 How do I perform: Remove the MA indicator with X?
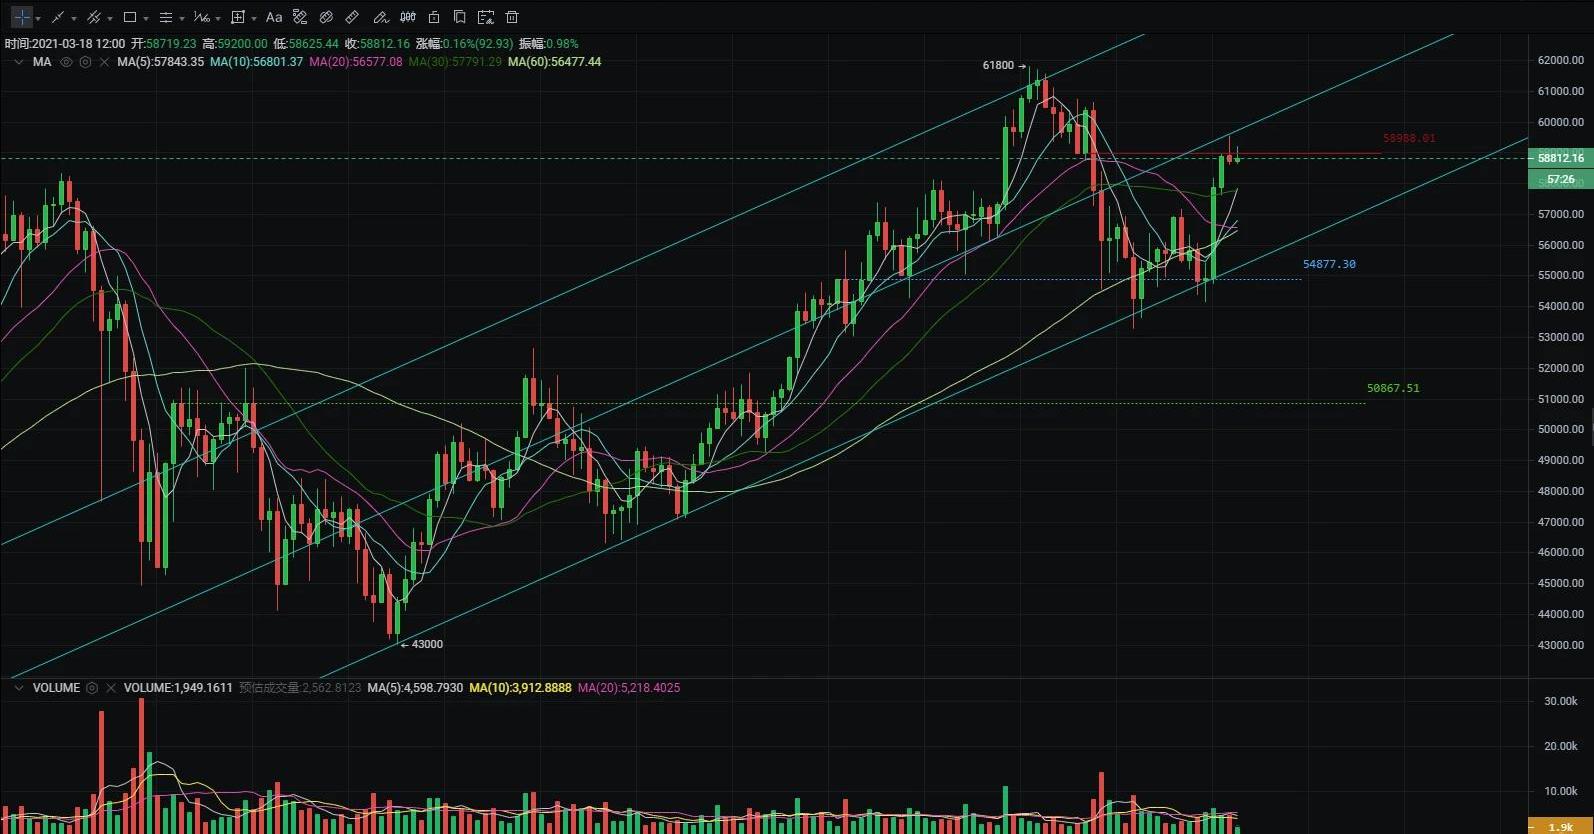click(x=103, y=62)
